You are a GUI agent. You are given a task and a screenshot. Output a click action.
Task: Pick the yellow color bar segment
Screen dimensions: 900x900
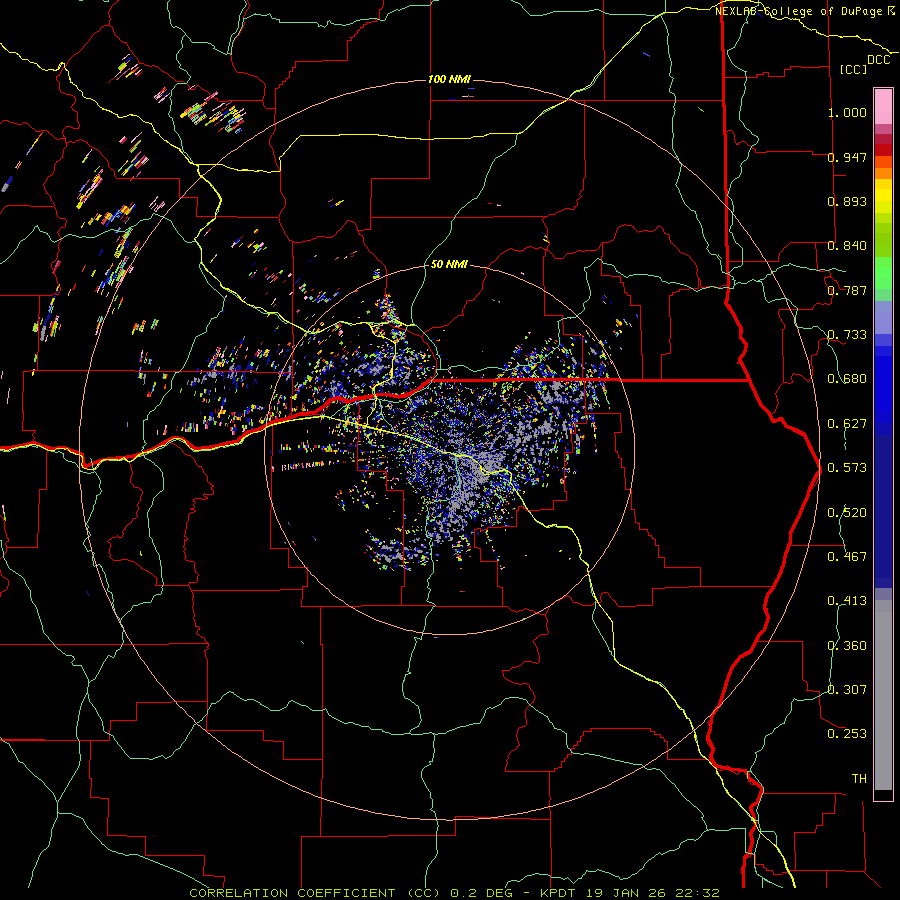click(883, 196)
